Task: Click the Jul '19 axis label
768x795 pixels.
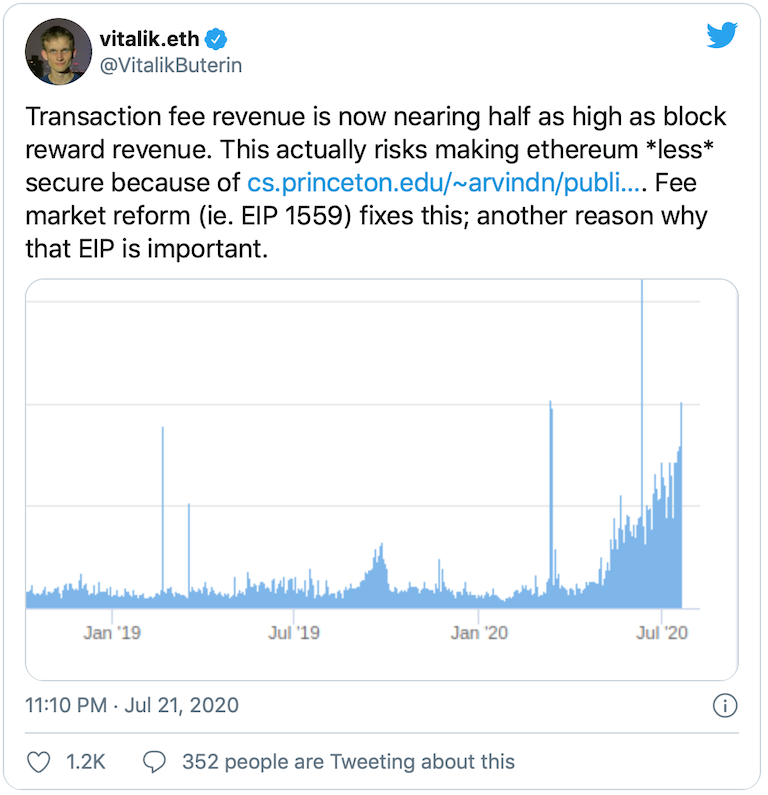Action: click(294, 632)
